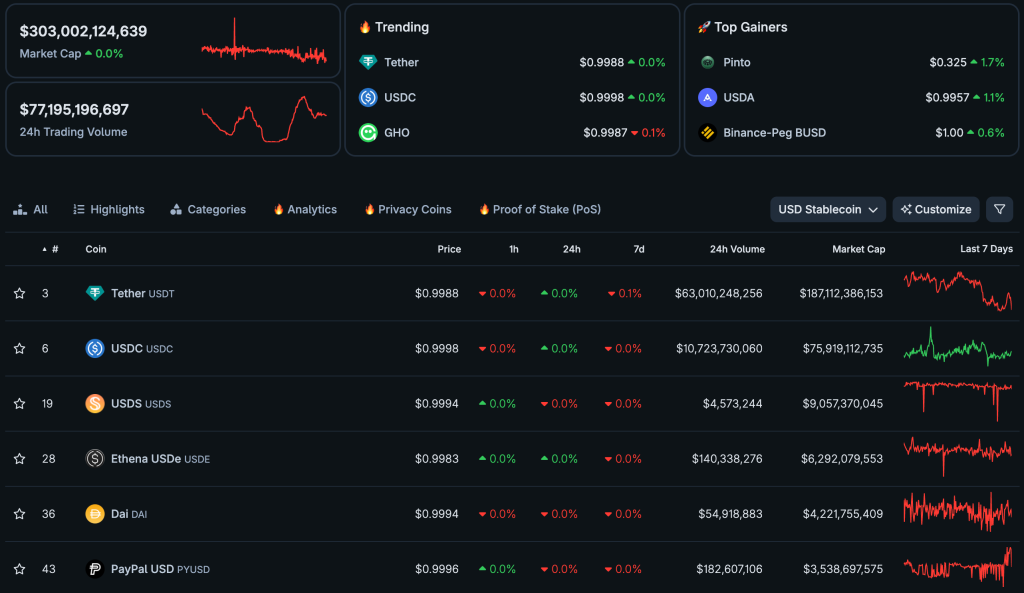Open the filter funnel icon
The width and height of the screenshot is (1024, 593).
(999, 209)
